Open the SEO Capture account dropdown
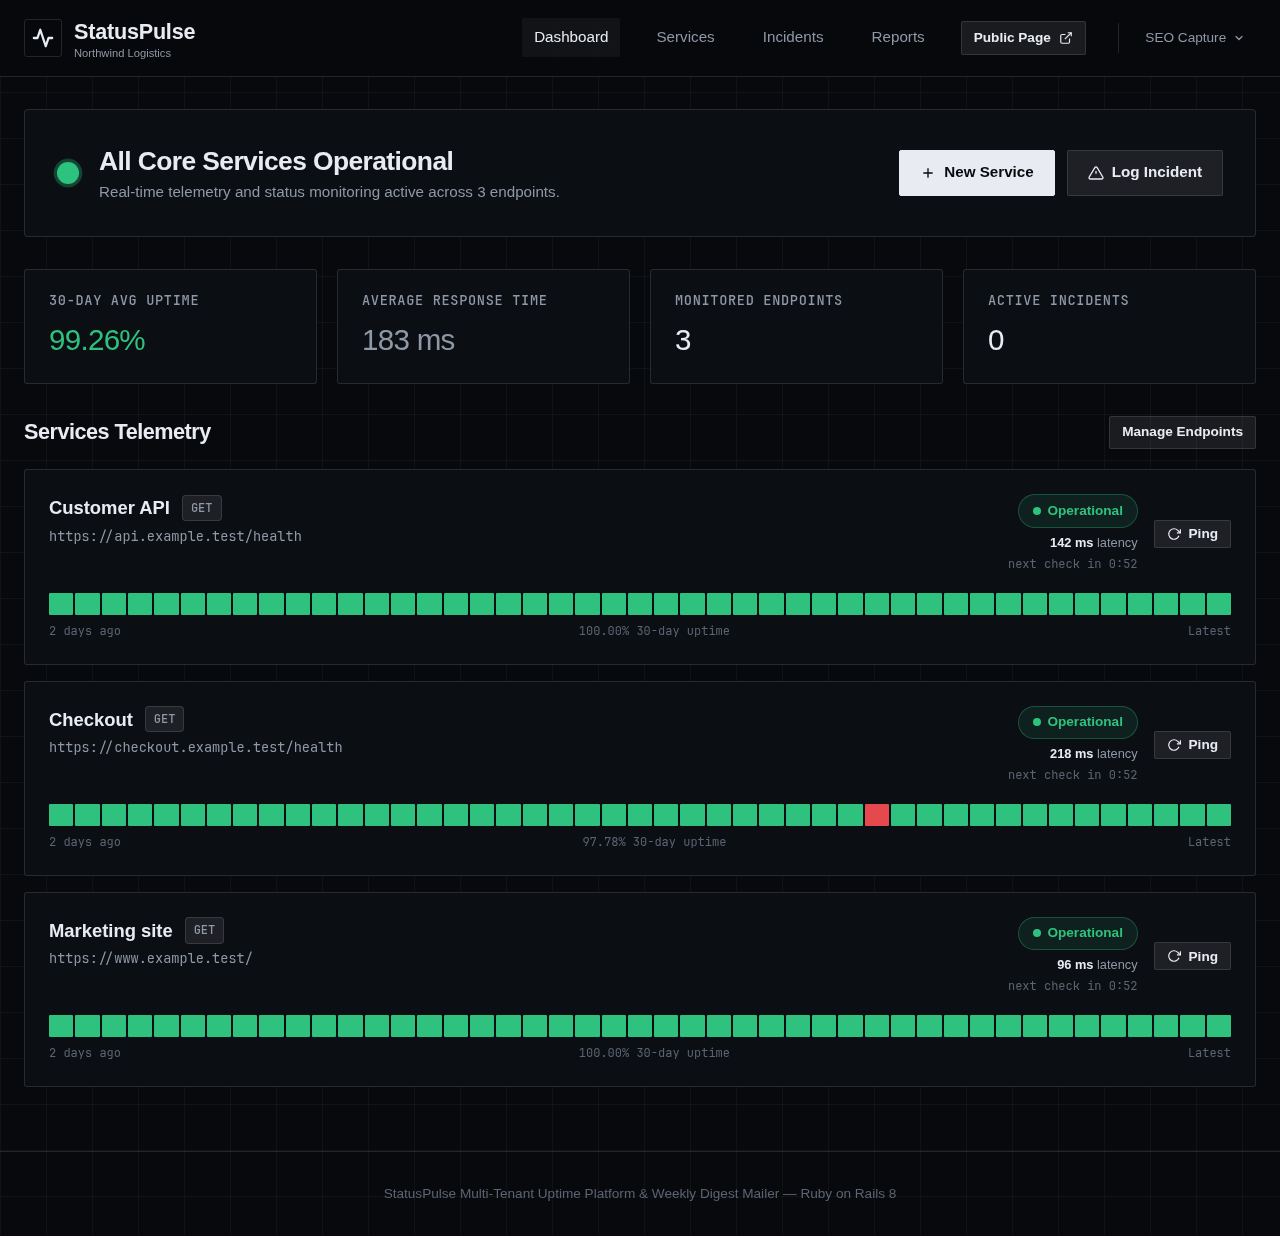The image size is (1280, 1236). click(1195, 38)
